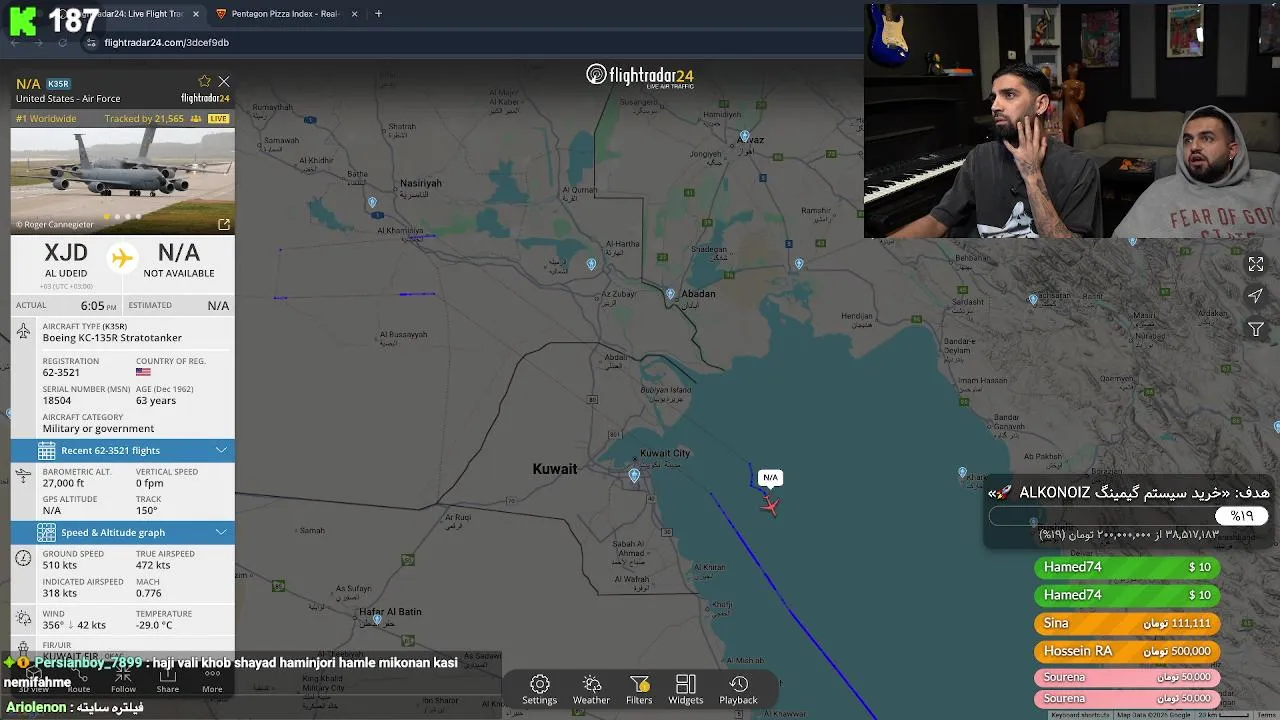
Task: Open the Widgets tool
Action: [686, 690]
